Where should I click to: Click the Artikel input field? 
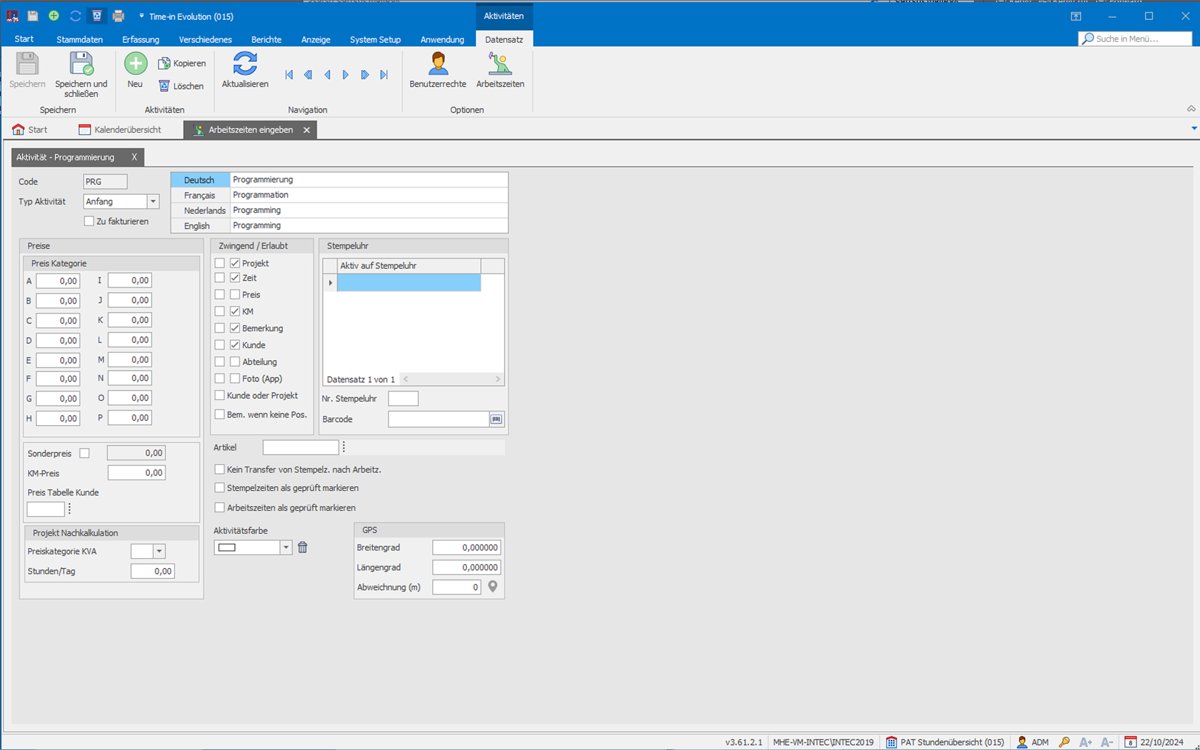tap(300, 447)
